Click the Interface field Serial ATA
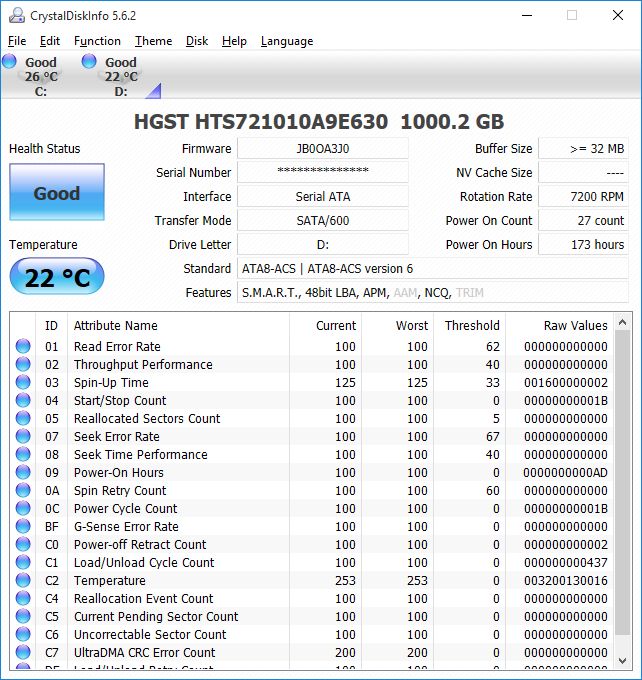Screen dimensions: 642x680 323,196
